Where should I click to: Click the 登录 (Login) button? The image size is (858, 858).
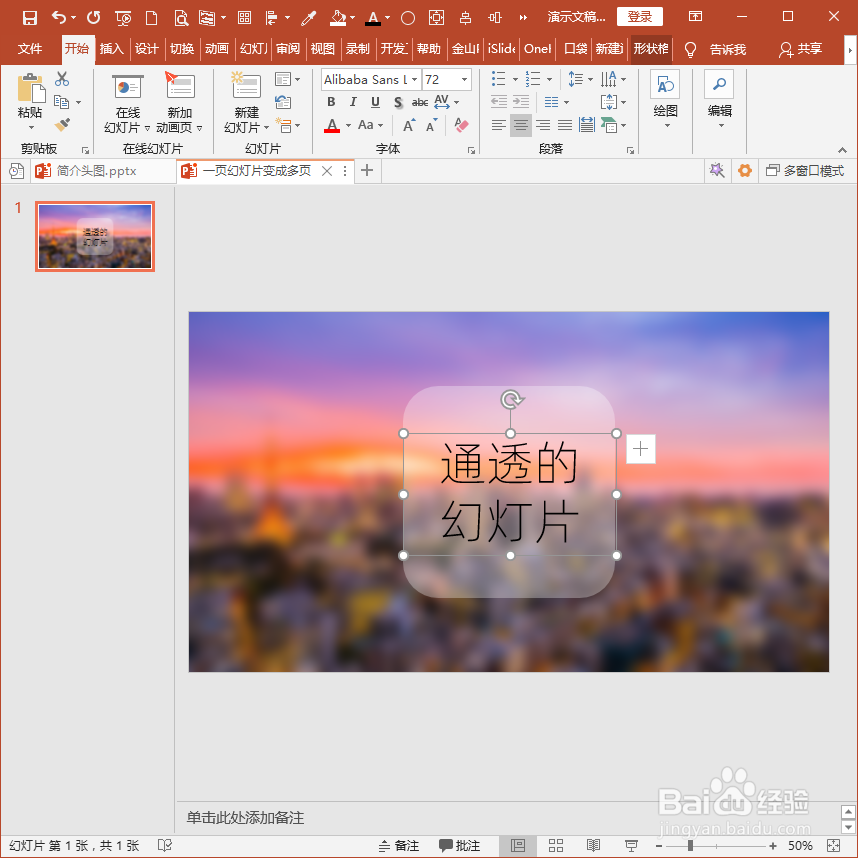(639, 17)
